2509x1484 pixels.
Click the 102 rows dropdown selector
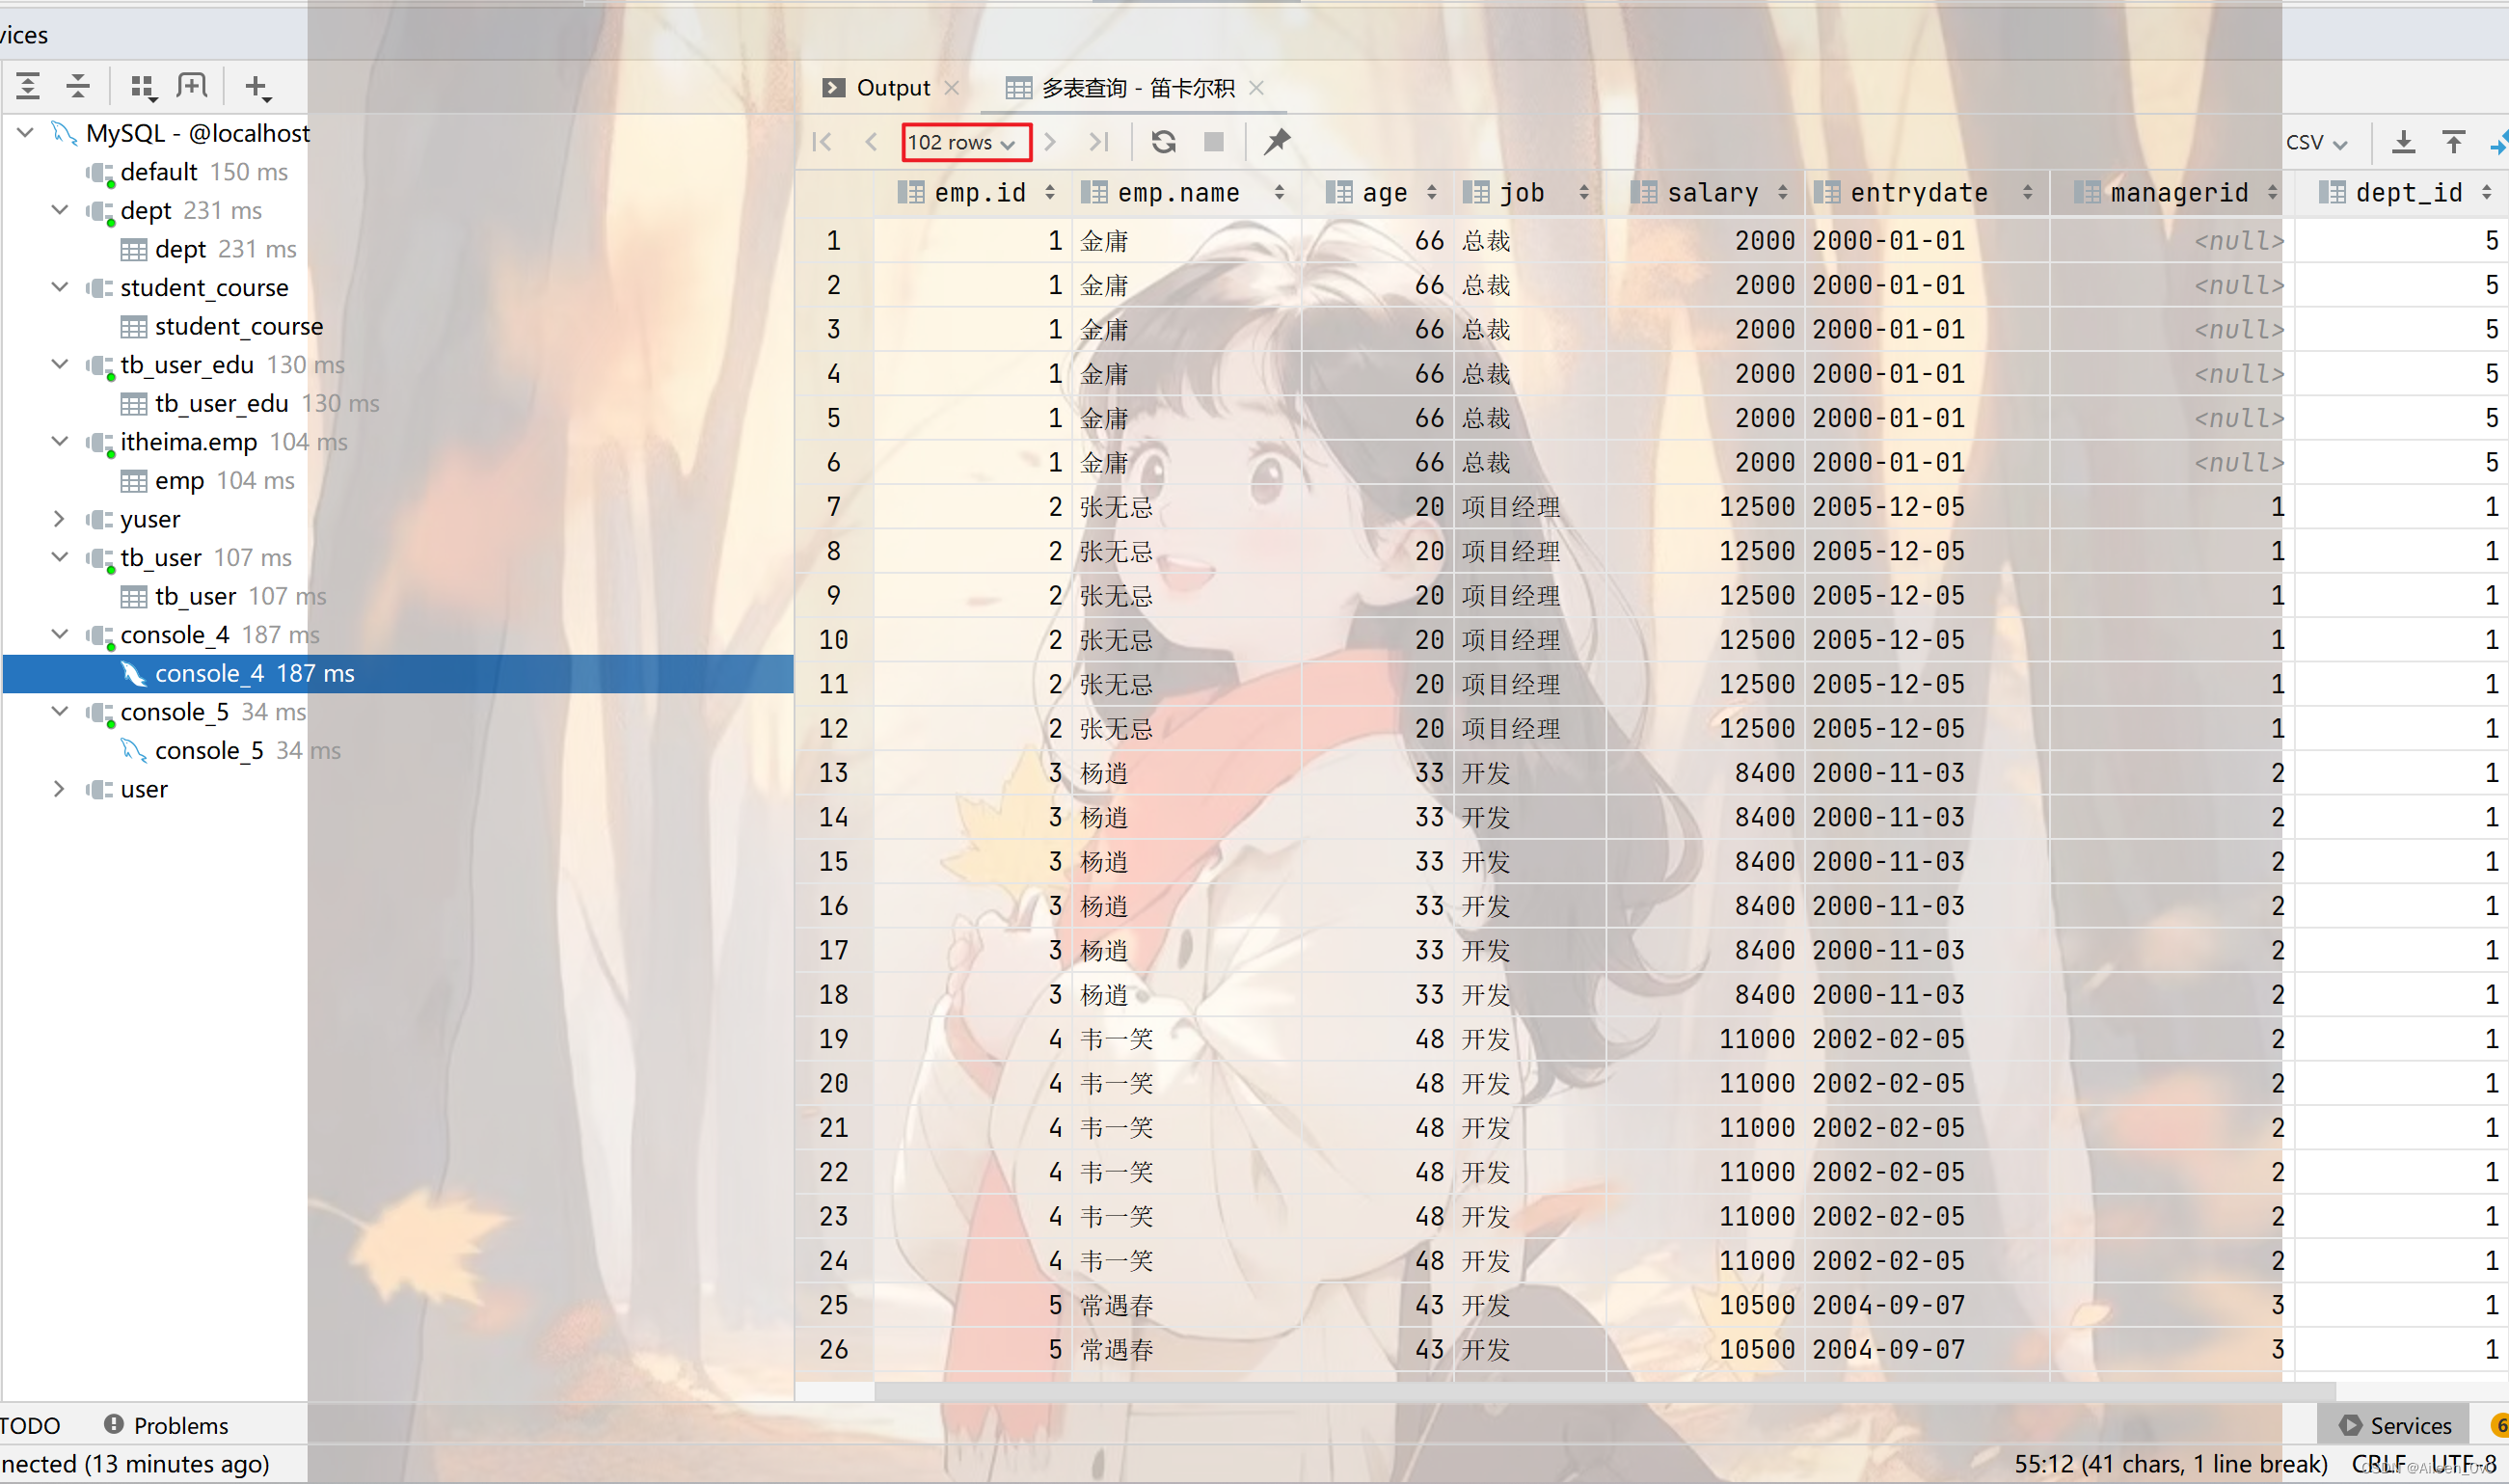pyautogui.click(x=962, y=142)
